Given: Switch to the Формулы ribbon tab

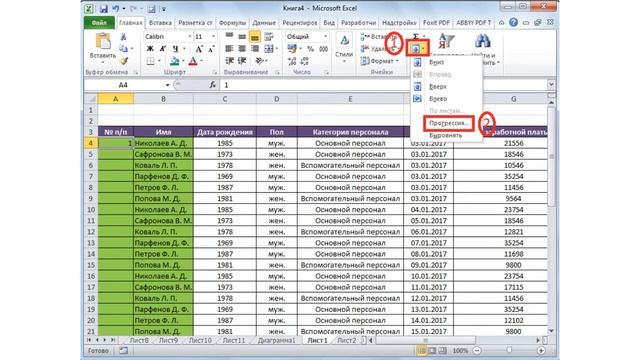Looking at the screenshot, I should pos(232,23).
